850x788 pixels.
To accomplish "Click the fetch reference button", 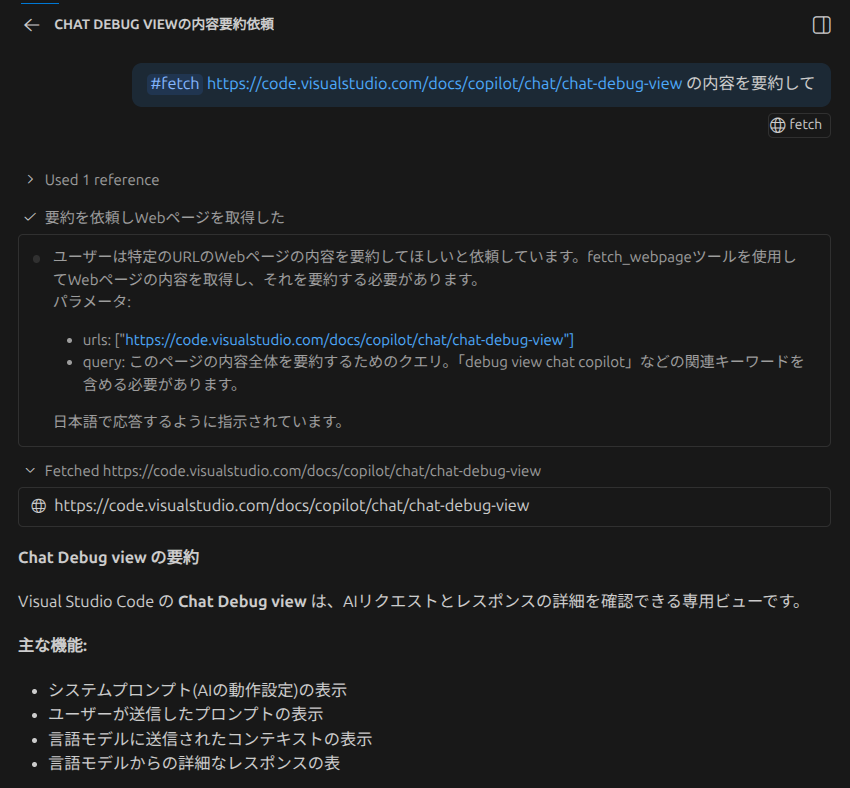I will (x=798, y=125).
